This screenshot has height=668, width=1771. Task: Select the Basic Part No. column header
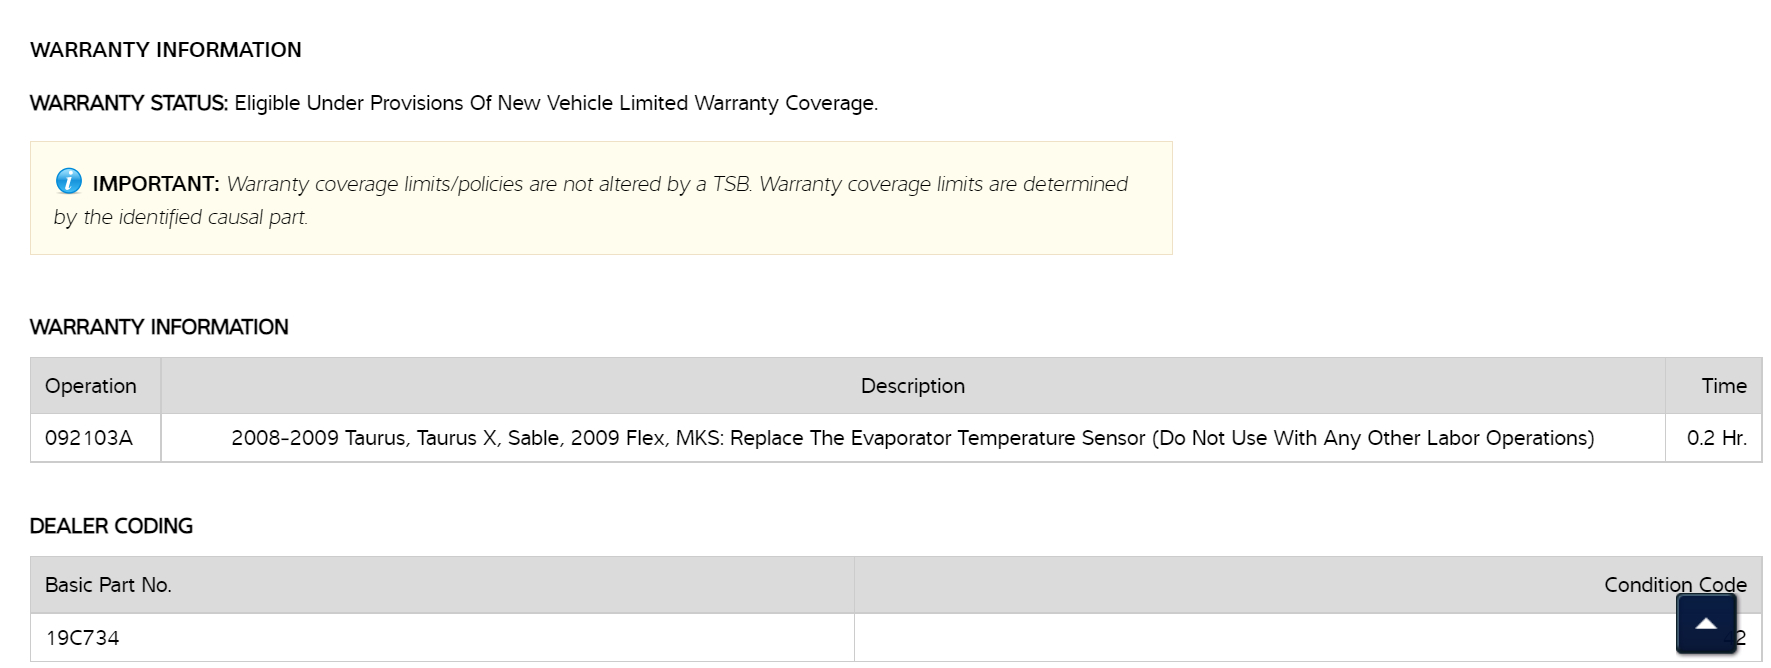click(108, 585)
